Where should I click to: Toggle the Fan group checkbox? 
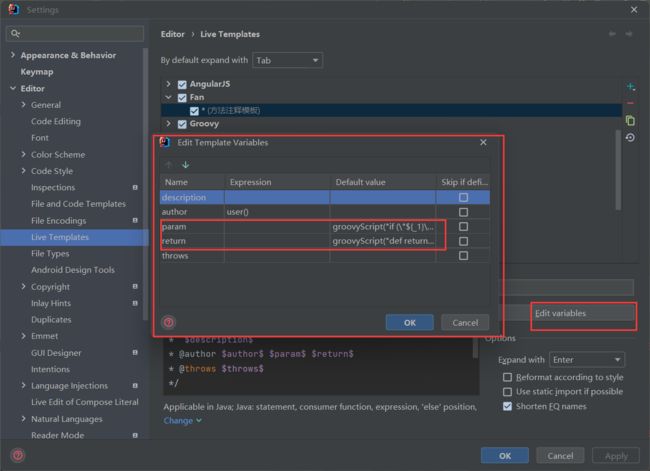pos(182,98)
